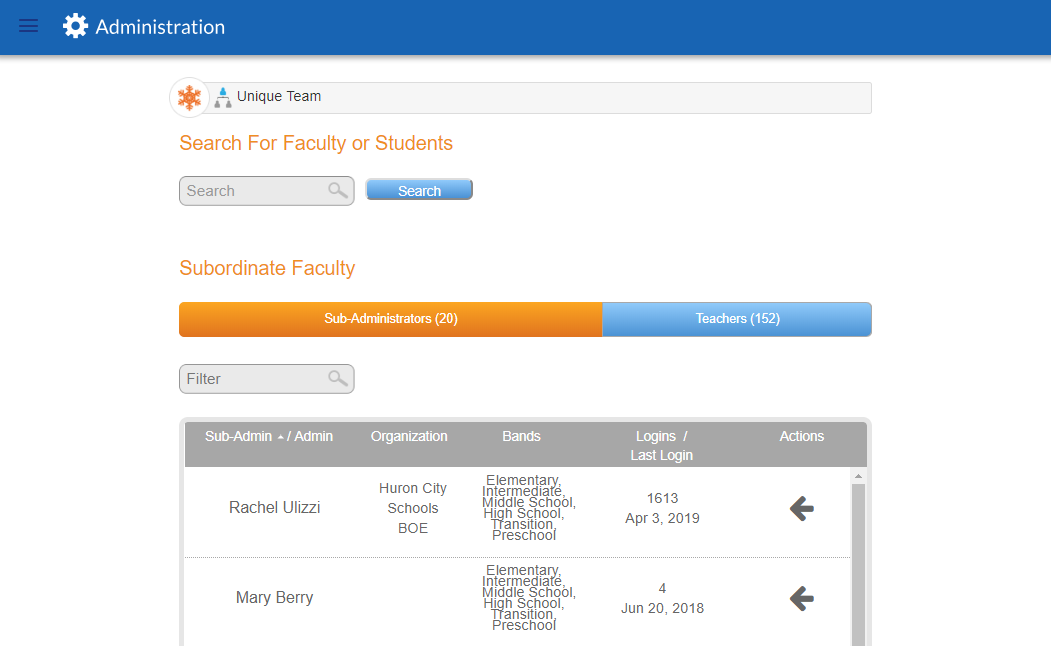Click the Bands column header
Viewport: 1051px width, 646px height.
pyautogui.click(x=521, y=436)
